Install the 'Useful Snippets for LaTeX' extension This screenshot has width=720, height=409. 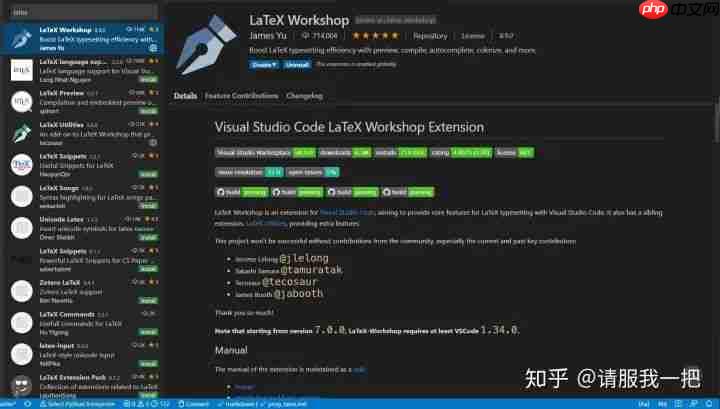pos(148,174)
